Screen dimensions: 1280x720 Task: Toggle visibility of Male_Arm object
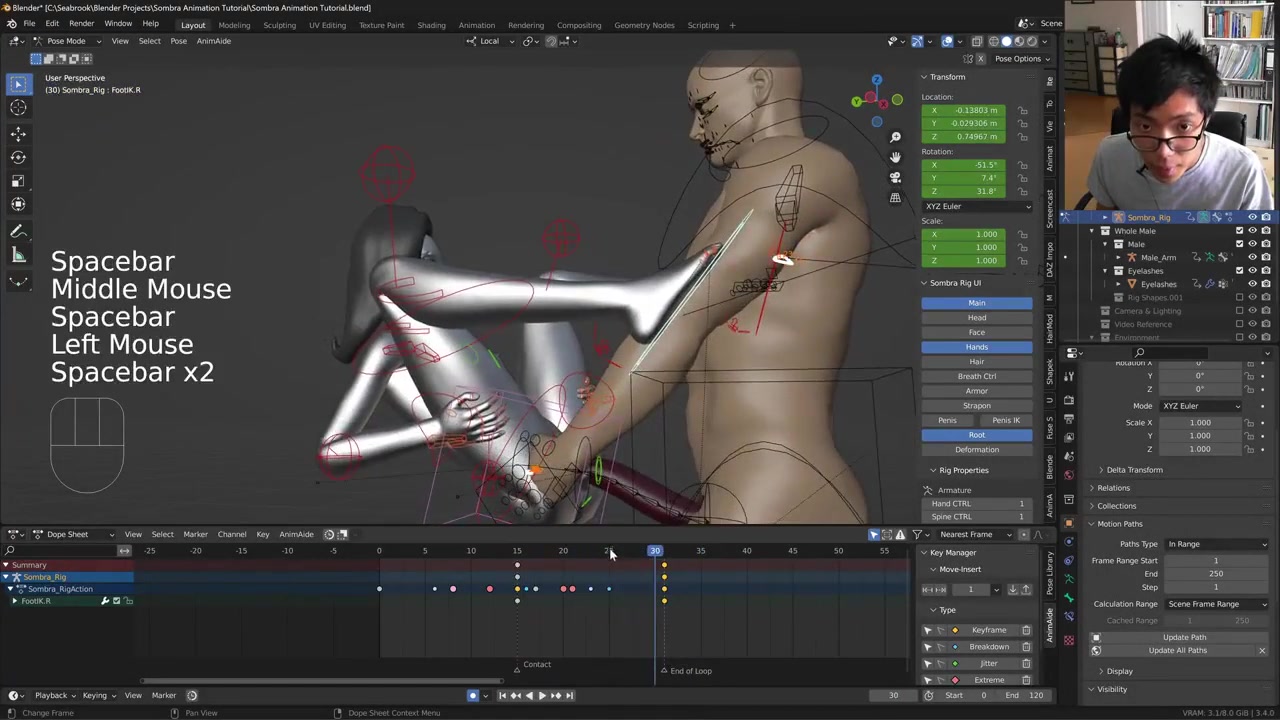click(1252, 257)
